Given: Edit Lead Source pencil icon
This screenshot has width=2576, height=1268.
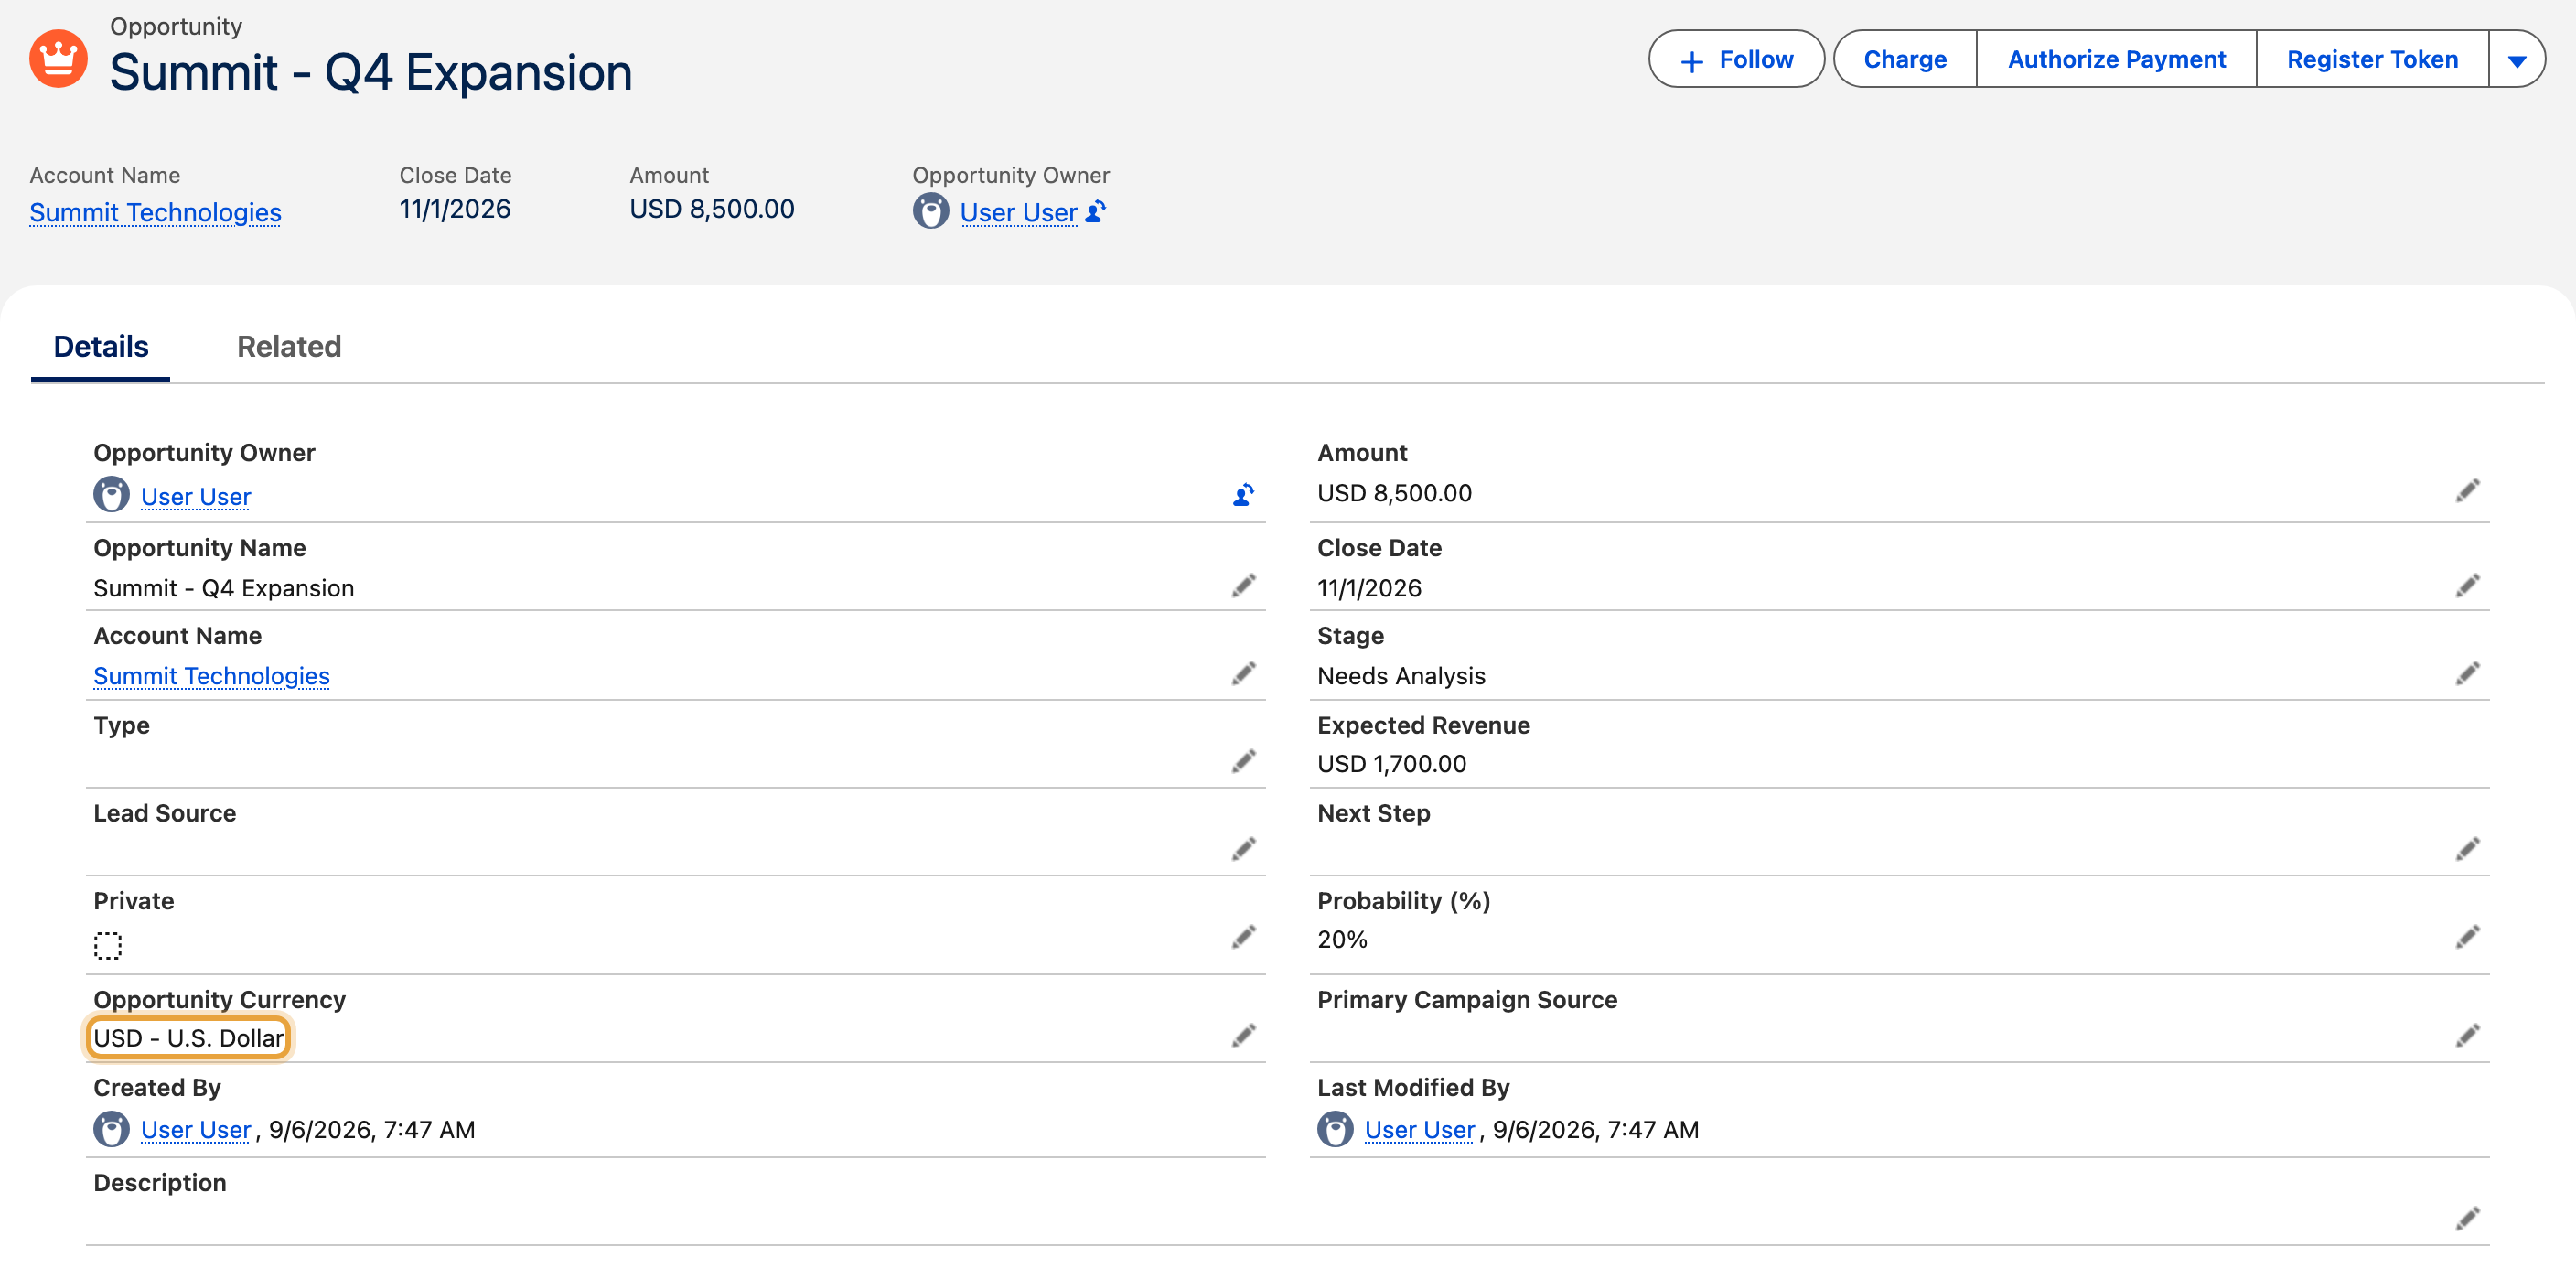Looking at the screenshot, I should [1243, 850].
